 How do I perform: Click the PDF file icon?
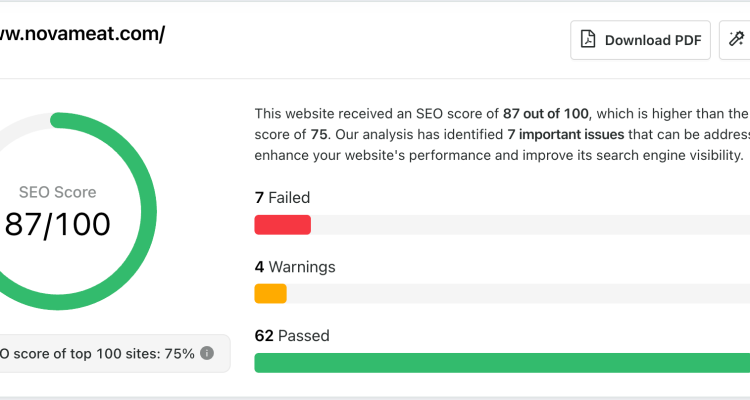pos(588,40)
